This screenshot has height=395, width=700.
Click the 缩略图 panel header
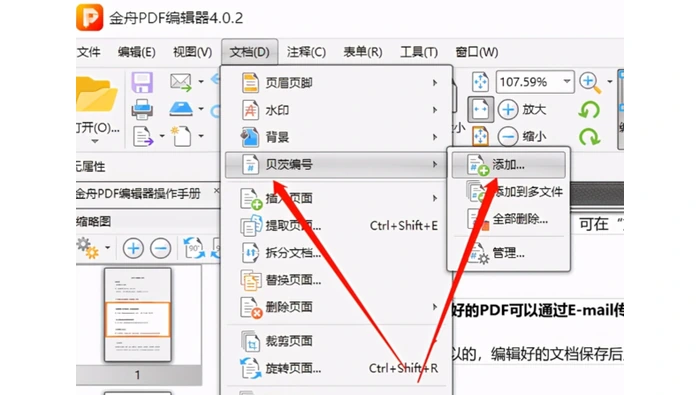pyautogui.click(x=94, y=221)
